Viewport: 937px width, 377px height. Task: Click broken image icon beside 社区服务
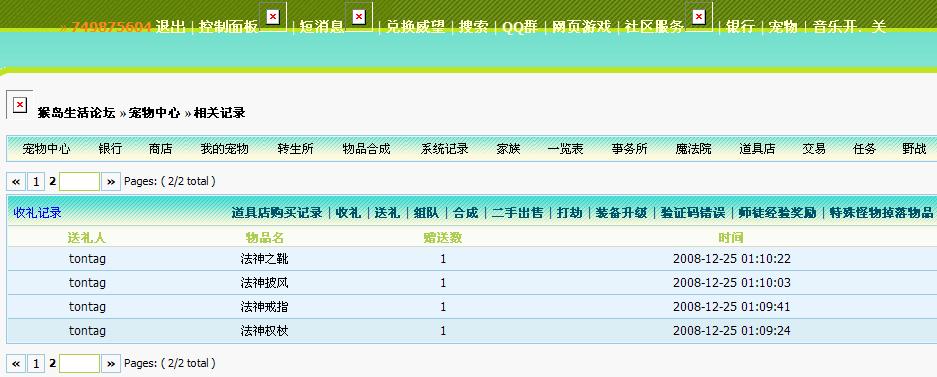pos(699,17)
